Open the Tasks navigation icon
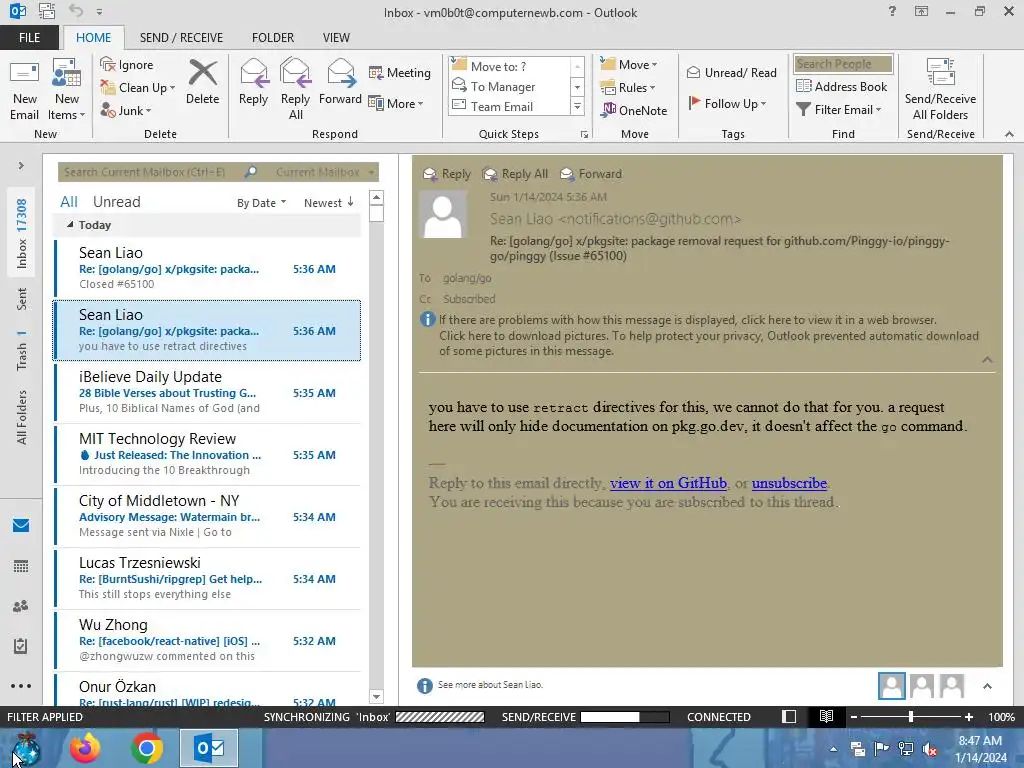 pyautogui.click(x=21, y=646)
